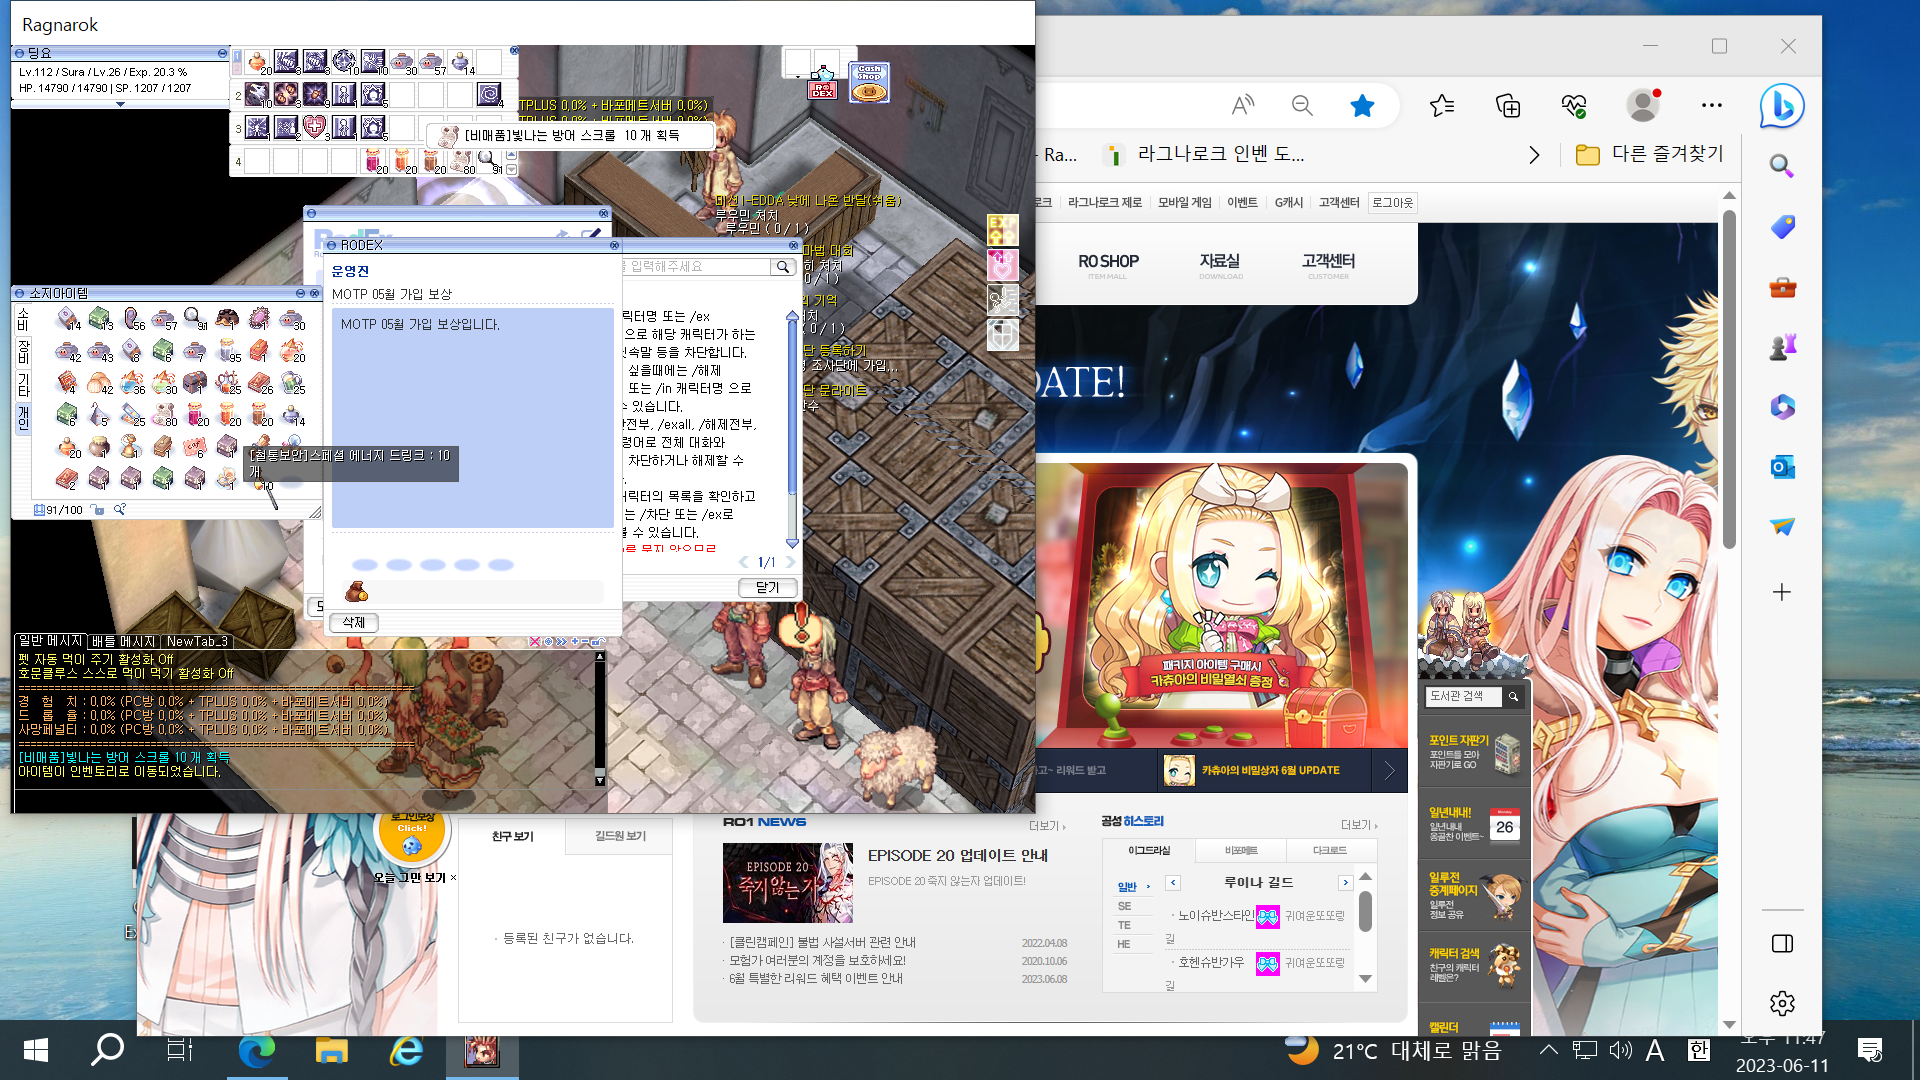Viewport: 1920px width, 1080px height.
Task: Switch to 배틀 메시지 chat tab
Action: tap(123, 641)
